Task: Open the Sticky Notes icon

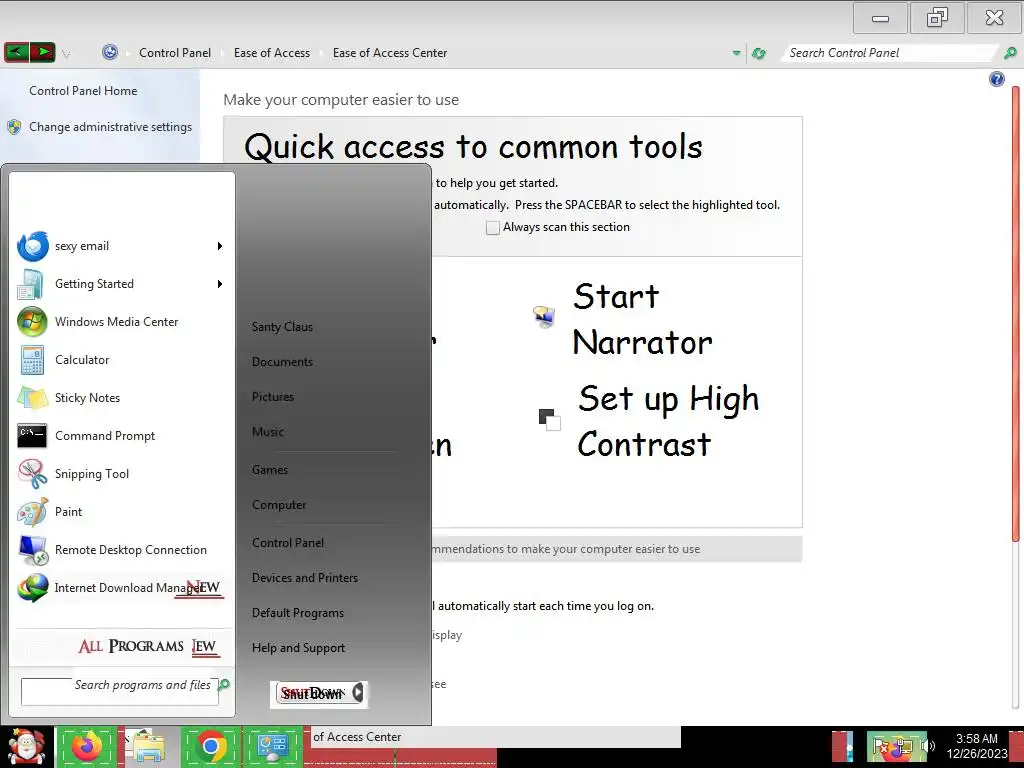Action: (32, 398)
